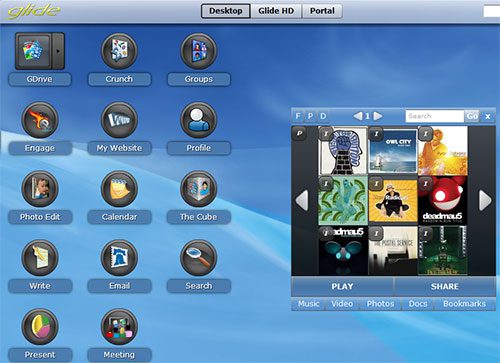Viewport: 500px width, 363px height.
Task: Select the Photos tab in media widget
Action: point(380,304)
